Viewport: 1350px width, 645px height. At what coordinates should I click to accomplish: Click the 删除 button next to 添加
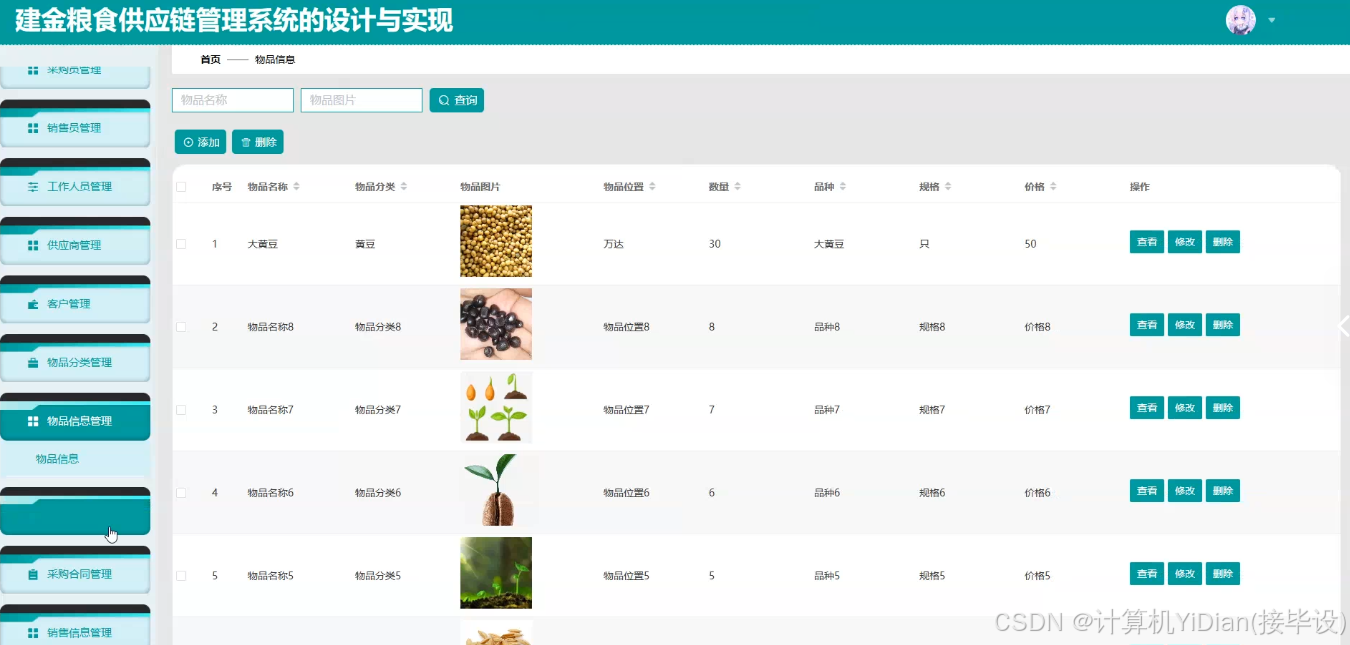point(258,142)
